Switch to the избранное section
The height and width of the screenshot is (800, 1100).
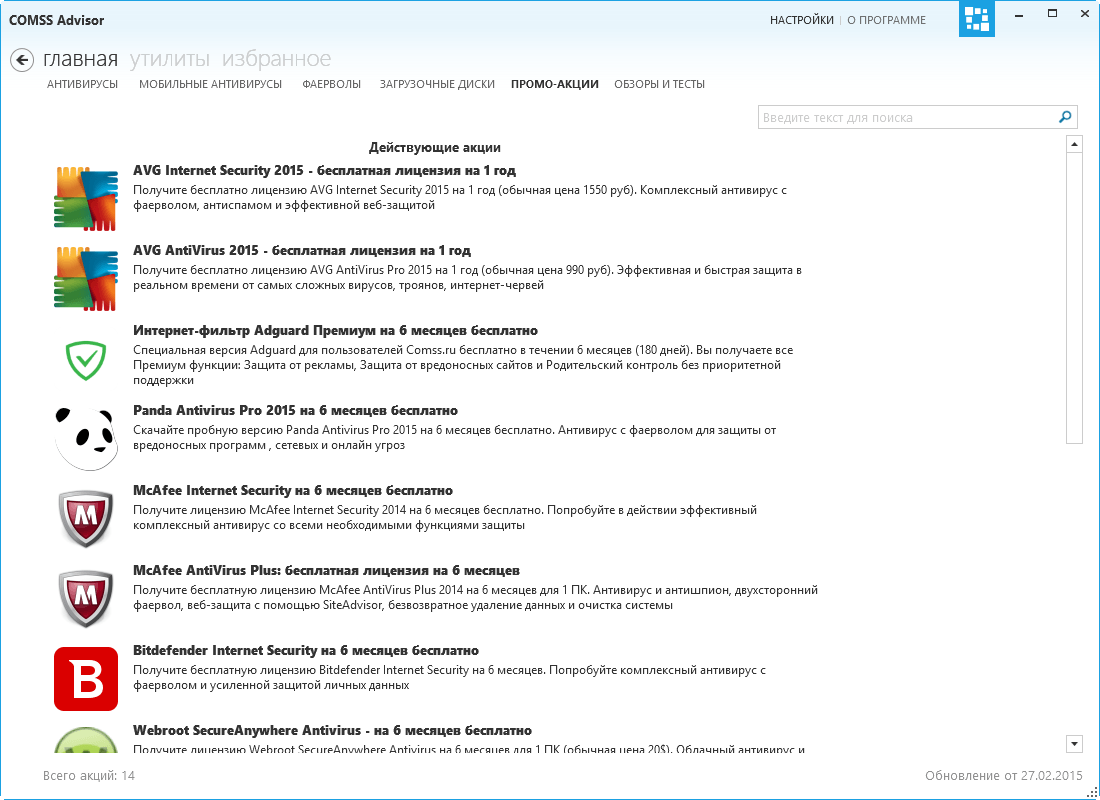point(276,59)
